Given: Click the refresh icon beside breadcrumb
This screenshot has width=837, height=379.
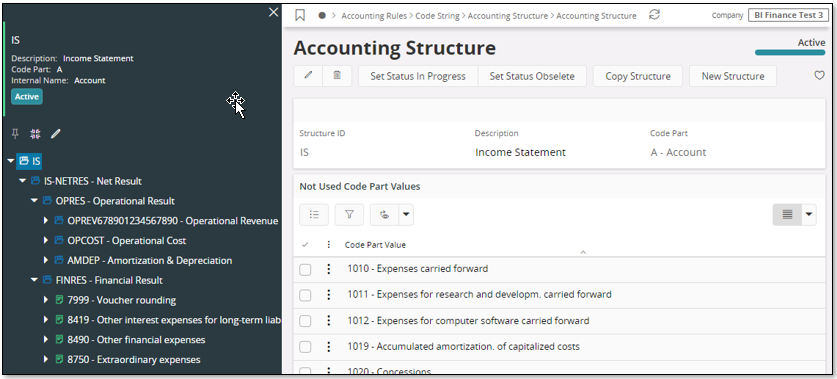Looking at the screenshot, I should (654, 15).
